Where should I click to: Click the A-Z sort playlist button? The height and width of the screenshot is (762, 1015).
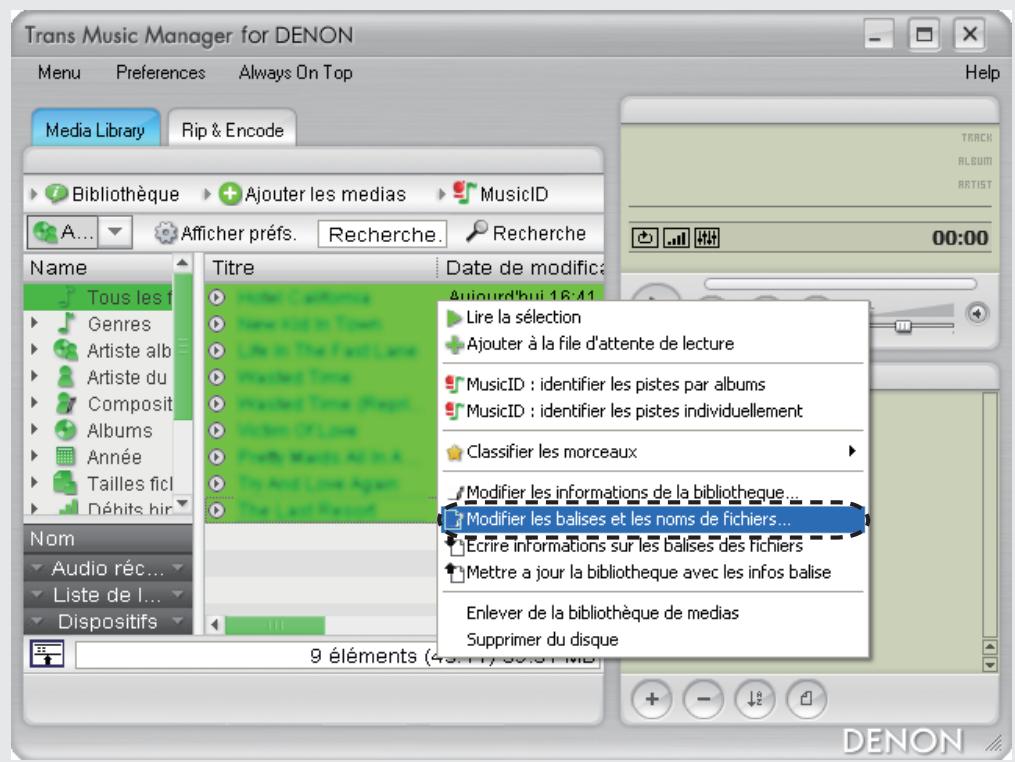(755, 699)
